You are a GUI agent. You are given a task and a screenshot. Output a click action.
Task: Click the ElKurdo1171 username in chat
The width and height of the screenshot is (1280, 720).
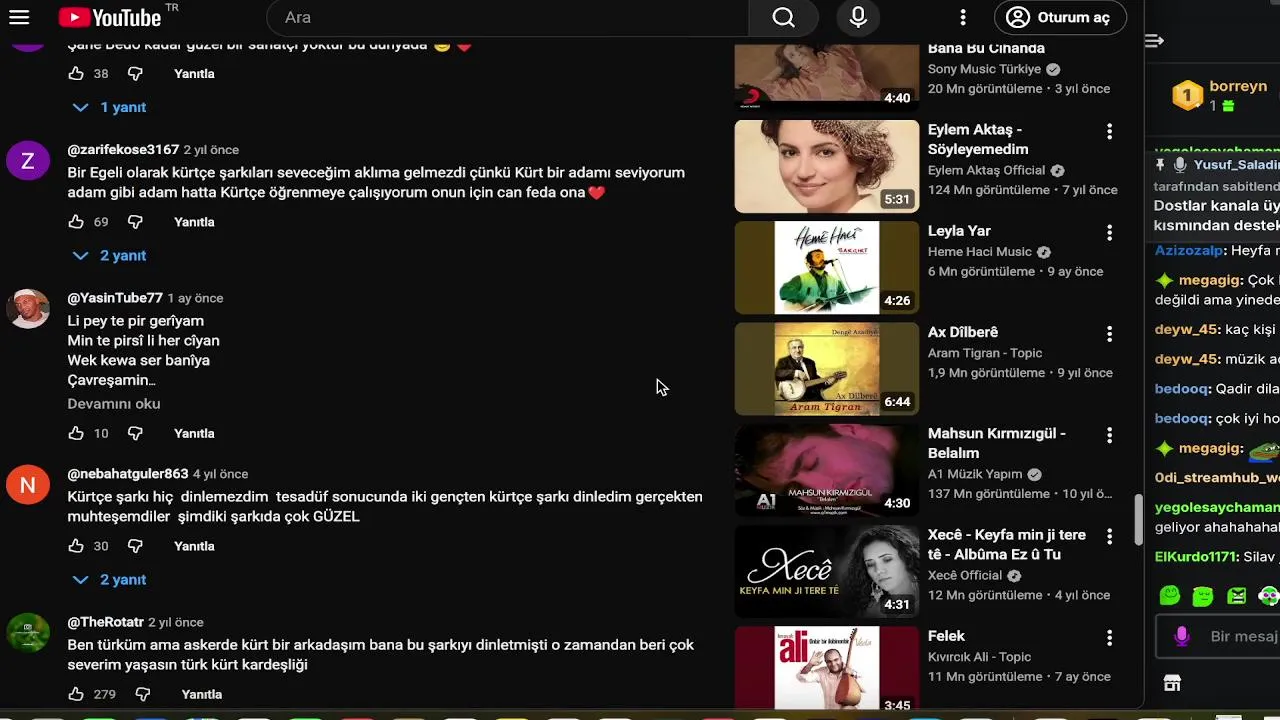coord(1197,557)
